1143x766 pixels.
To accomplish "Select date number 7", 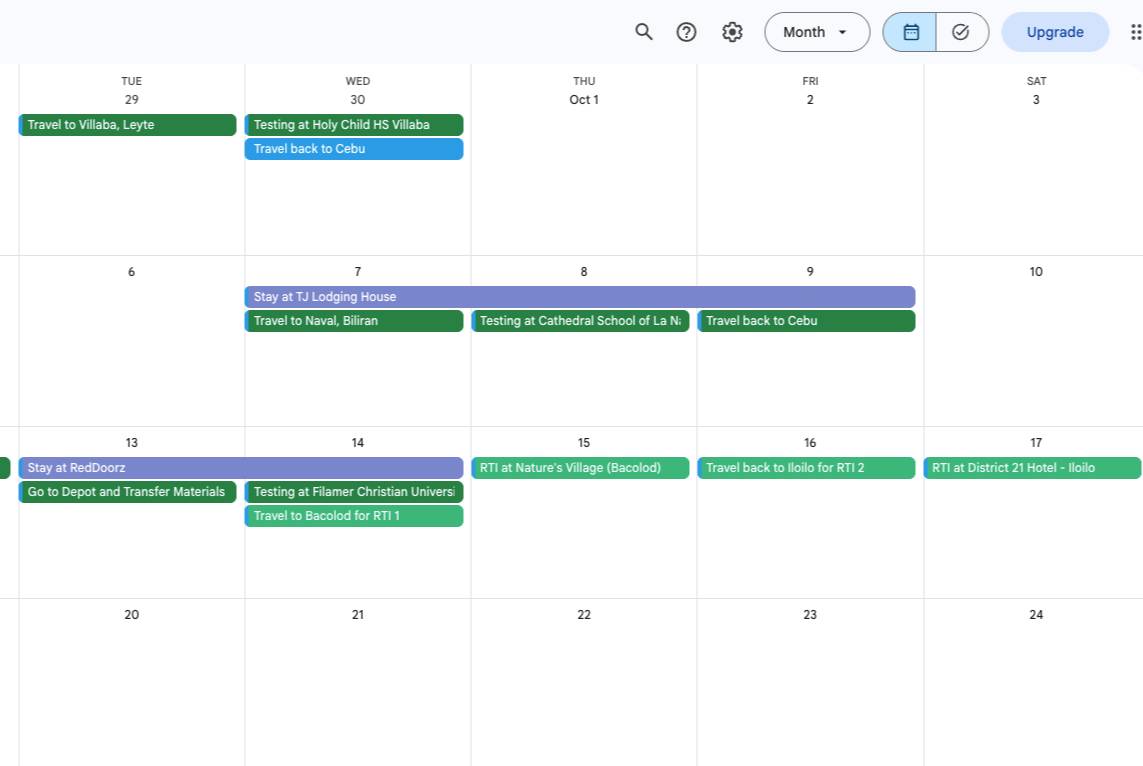I will 357,272.
